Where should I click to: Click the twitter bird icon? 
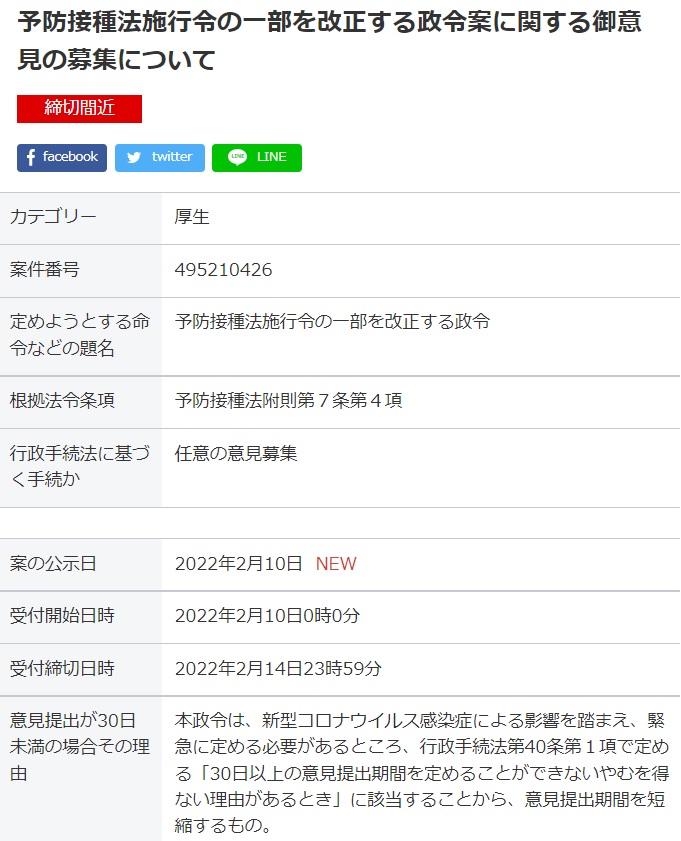pos(134,157)
